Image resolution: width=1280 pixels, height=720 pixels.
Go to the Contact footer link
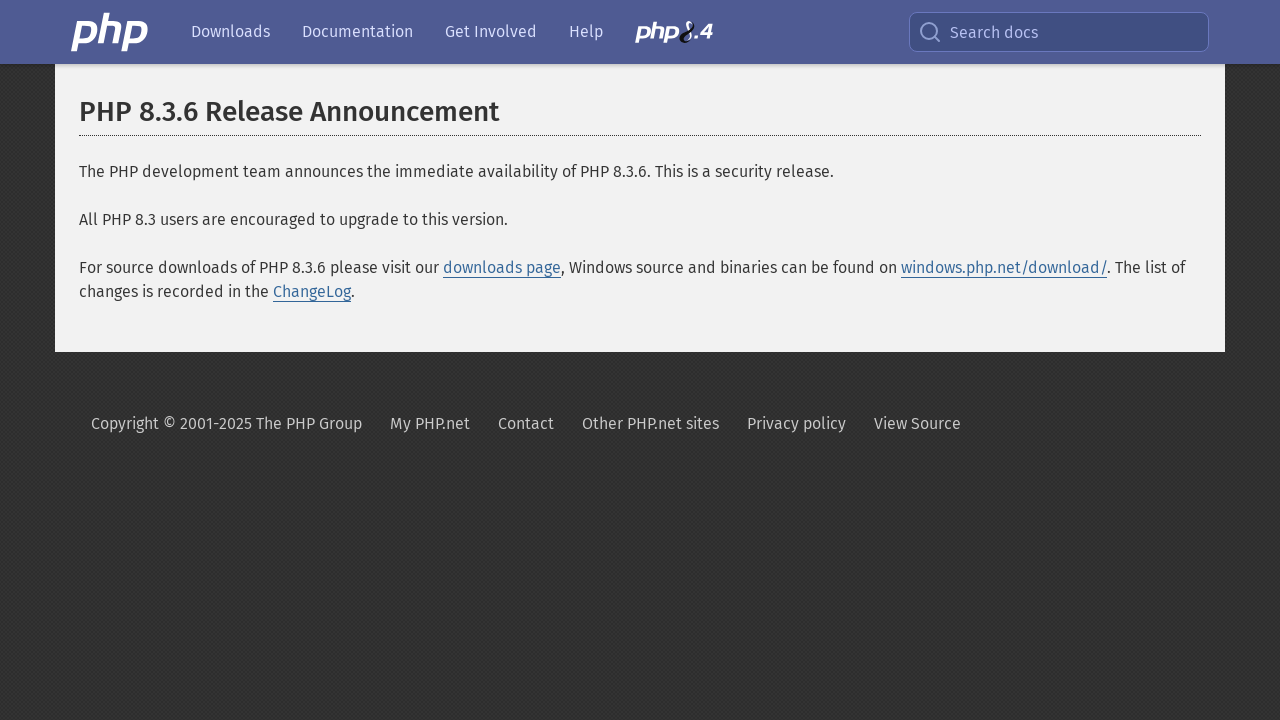[525, 424]
